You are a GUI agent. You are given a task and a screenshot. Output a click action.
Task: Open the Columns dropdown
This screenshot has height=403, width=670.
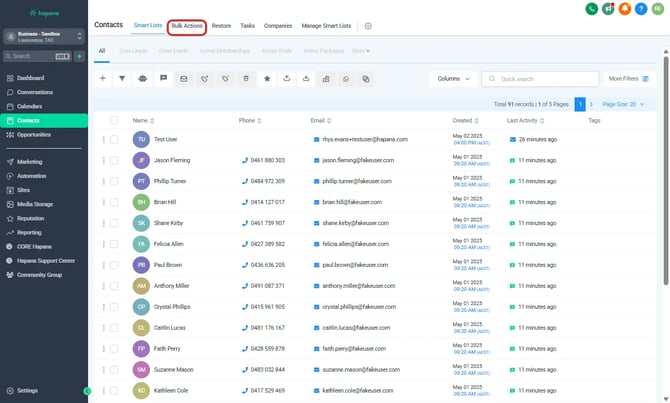(453, 78)
